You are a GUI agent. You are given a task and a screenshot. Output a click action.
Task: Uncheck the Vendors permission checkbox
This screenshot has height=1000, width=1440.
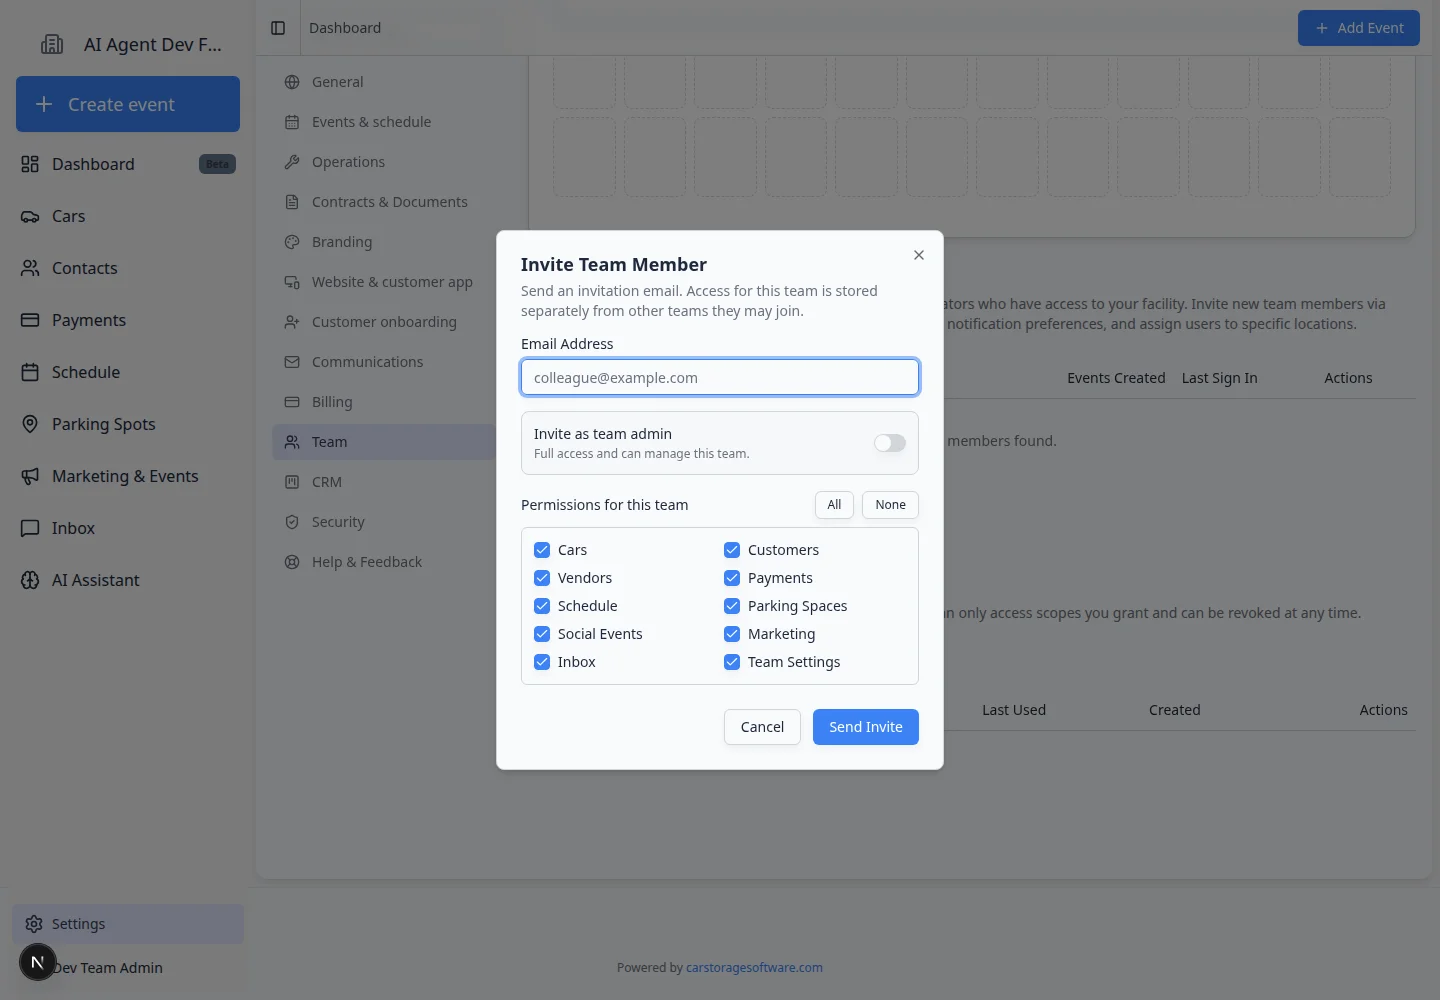click(x=542, y=578)
